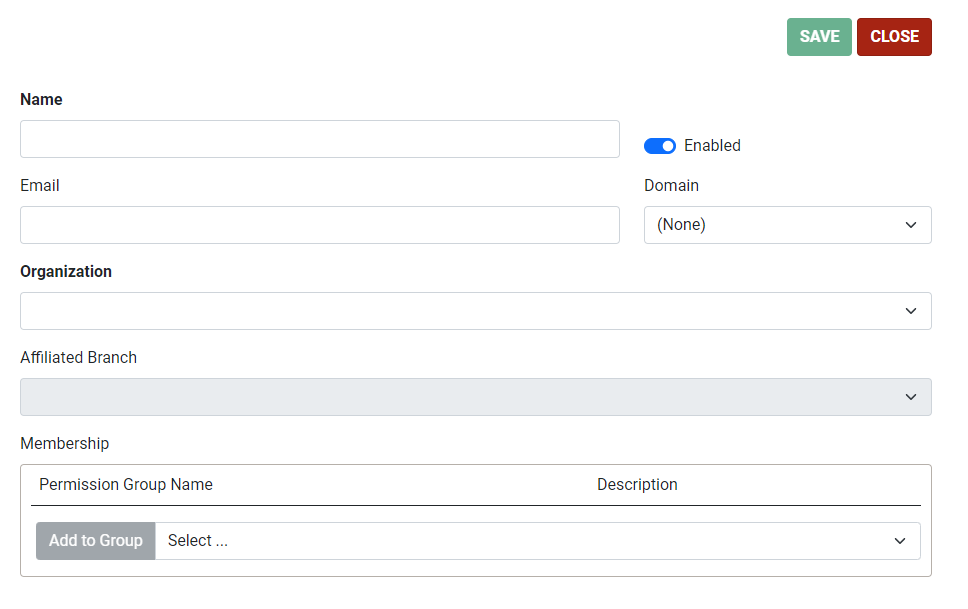This screenshot has width=968, height=609.
Task: Click the Name field label
Action: 41,99
